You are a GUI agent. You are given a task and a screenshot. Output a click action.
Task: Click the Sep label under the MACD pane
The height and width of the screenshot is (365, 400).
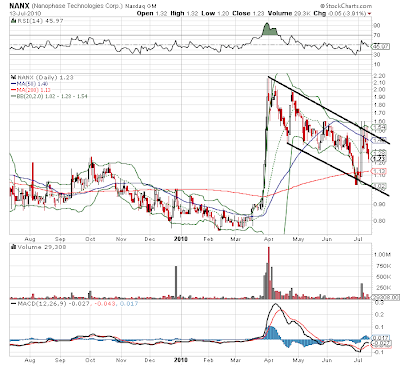(60, 360)
